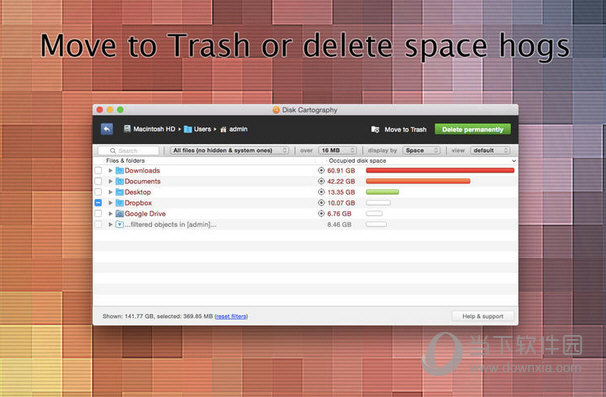Toggle the Dropbox row checkbox
Screen dimensions: 606x397
[x=98, y=203]
